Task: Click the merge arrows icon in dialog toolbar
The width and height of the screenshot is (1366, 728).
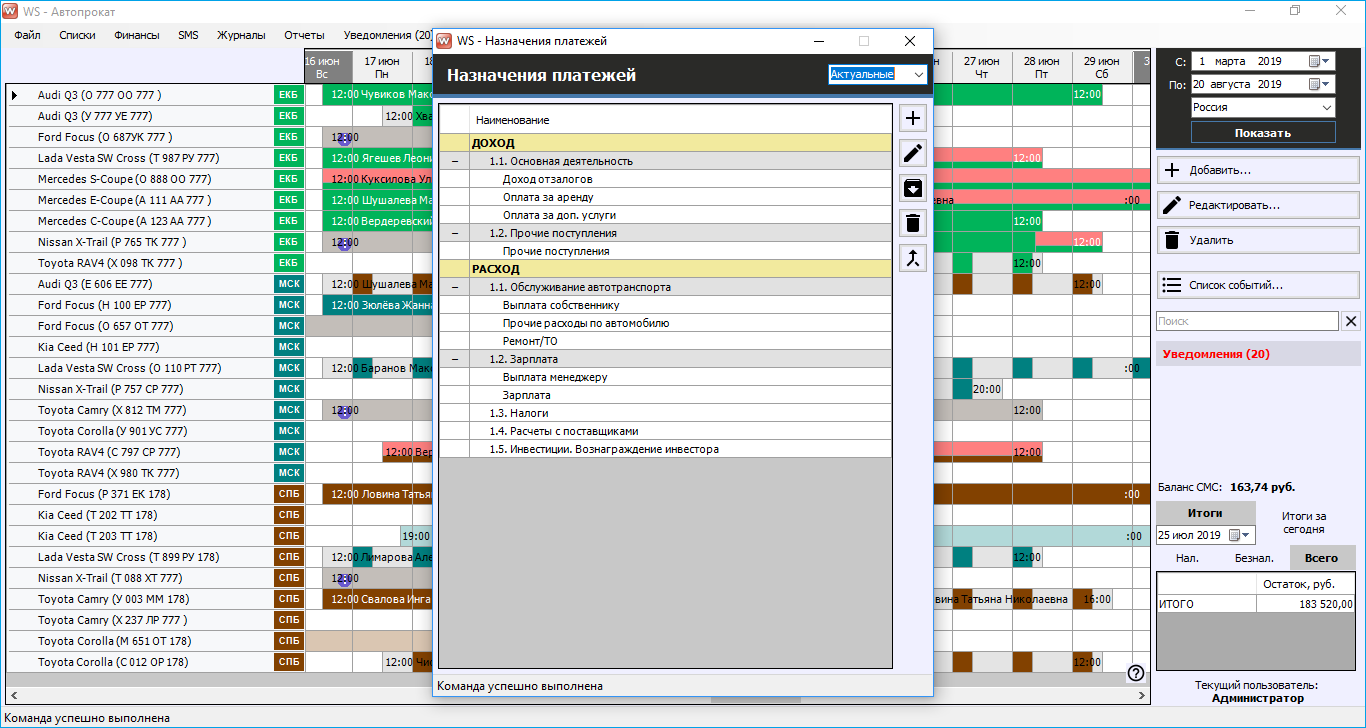Action: tap(912, 258)
